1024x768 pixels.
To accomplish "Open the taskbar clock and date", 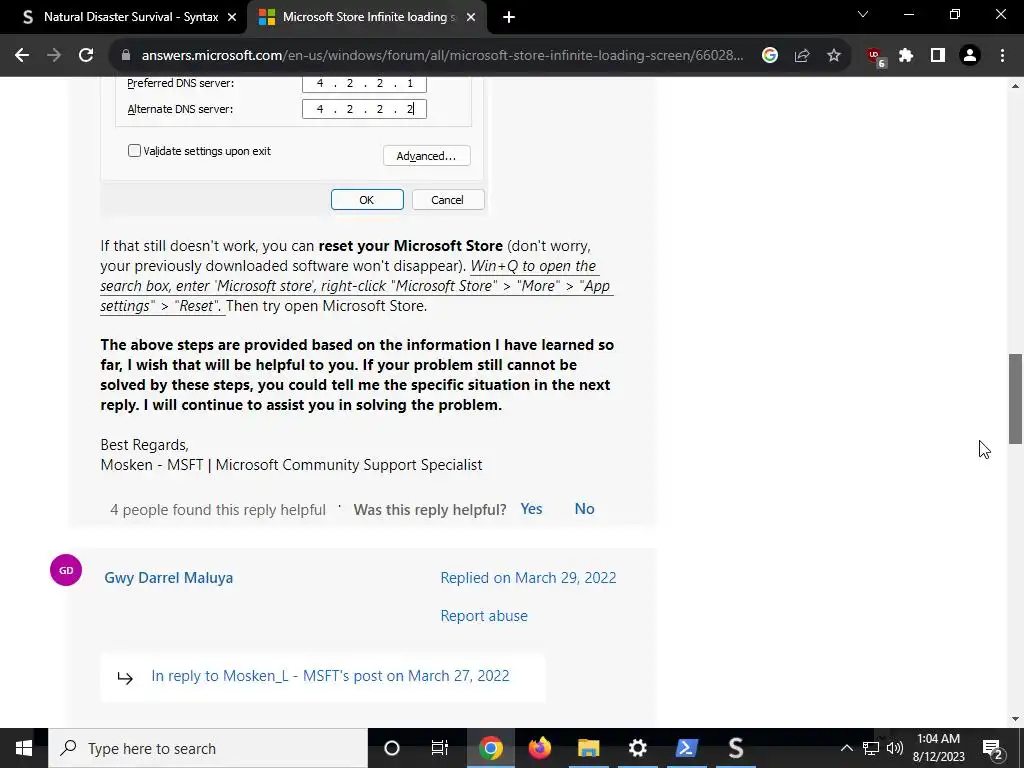I will coord(938,748).
